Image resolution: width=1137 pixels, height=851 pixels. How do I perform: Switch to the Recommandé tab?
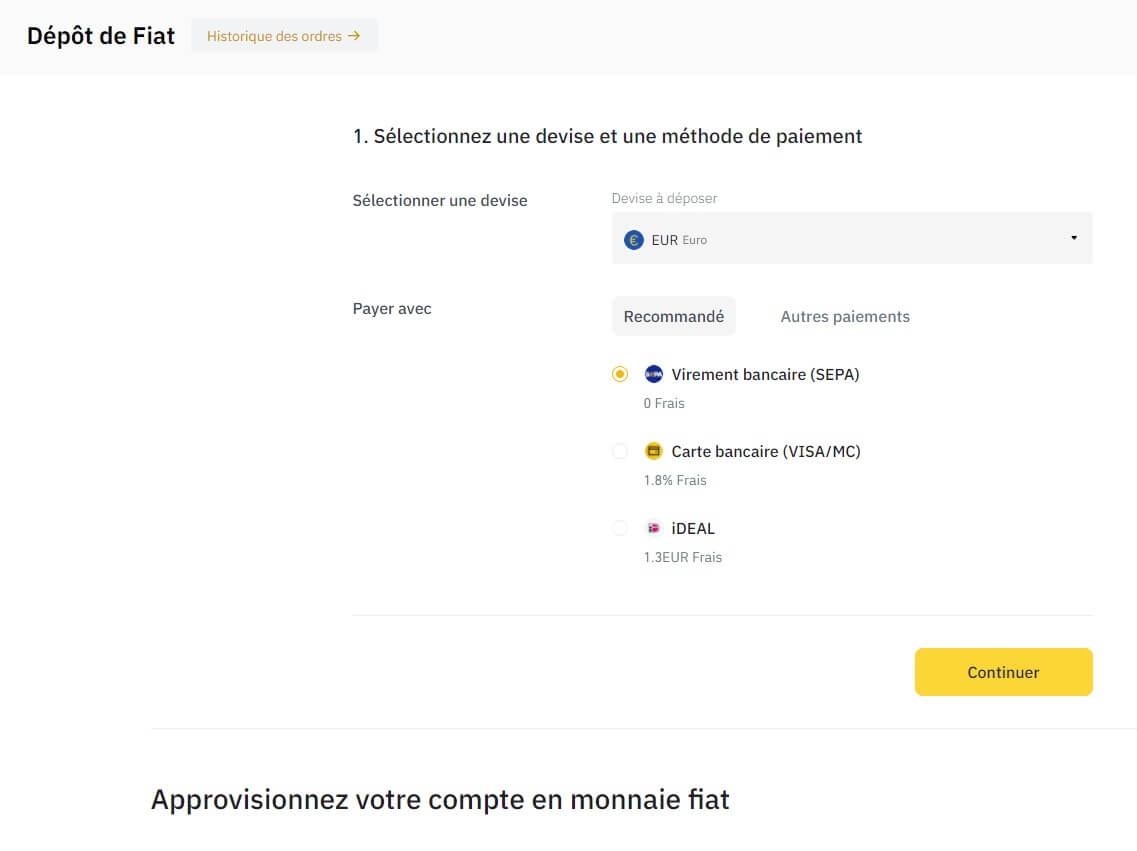pos(673,316)
